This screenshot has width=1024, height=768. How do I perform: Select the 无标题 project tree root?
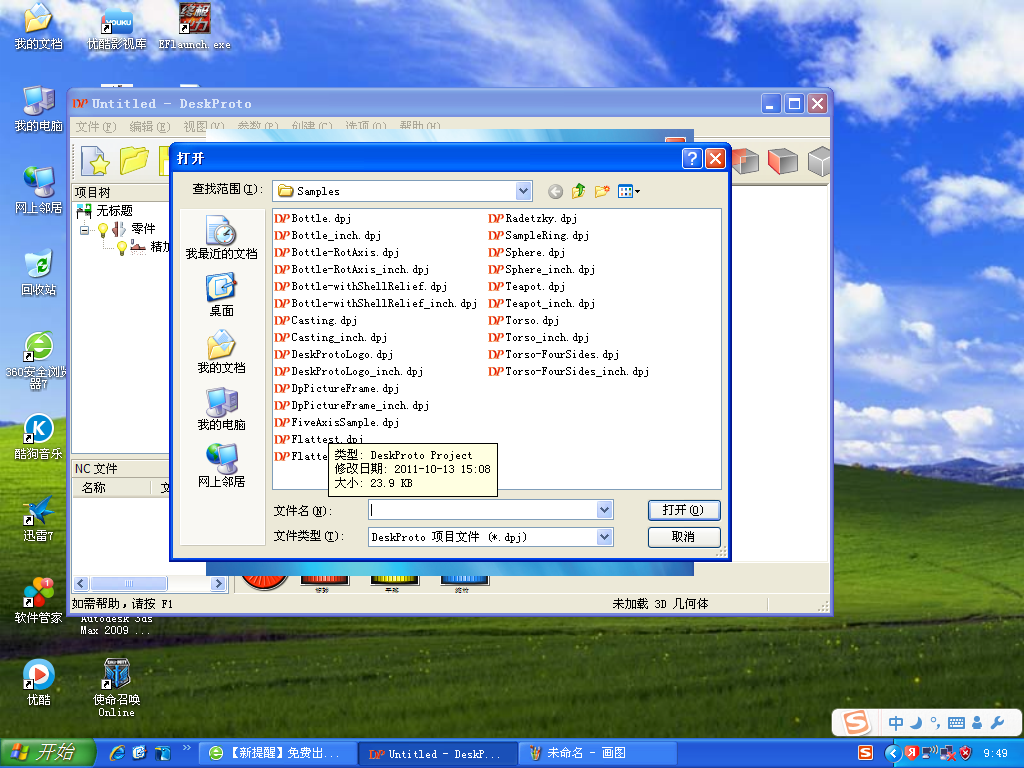pyautogui.click(x=104, y=210)
